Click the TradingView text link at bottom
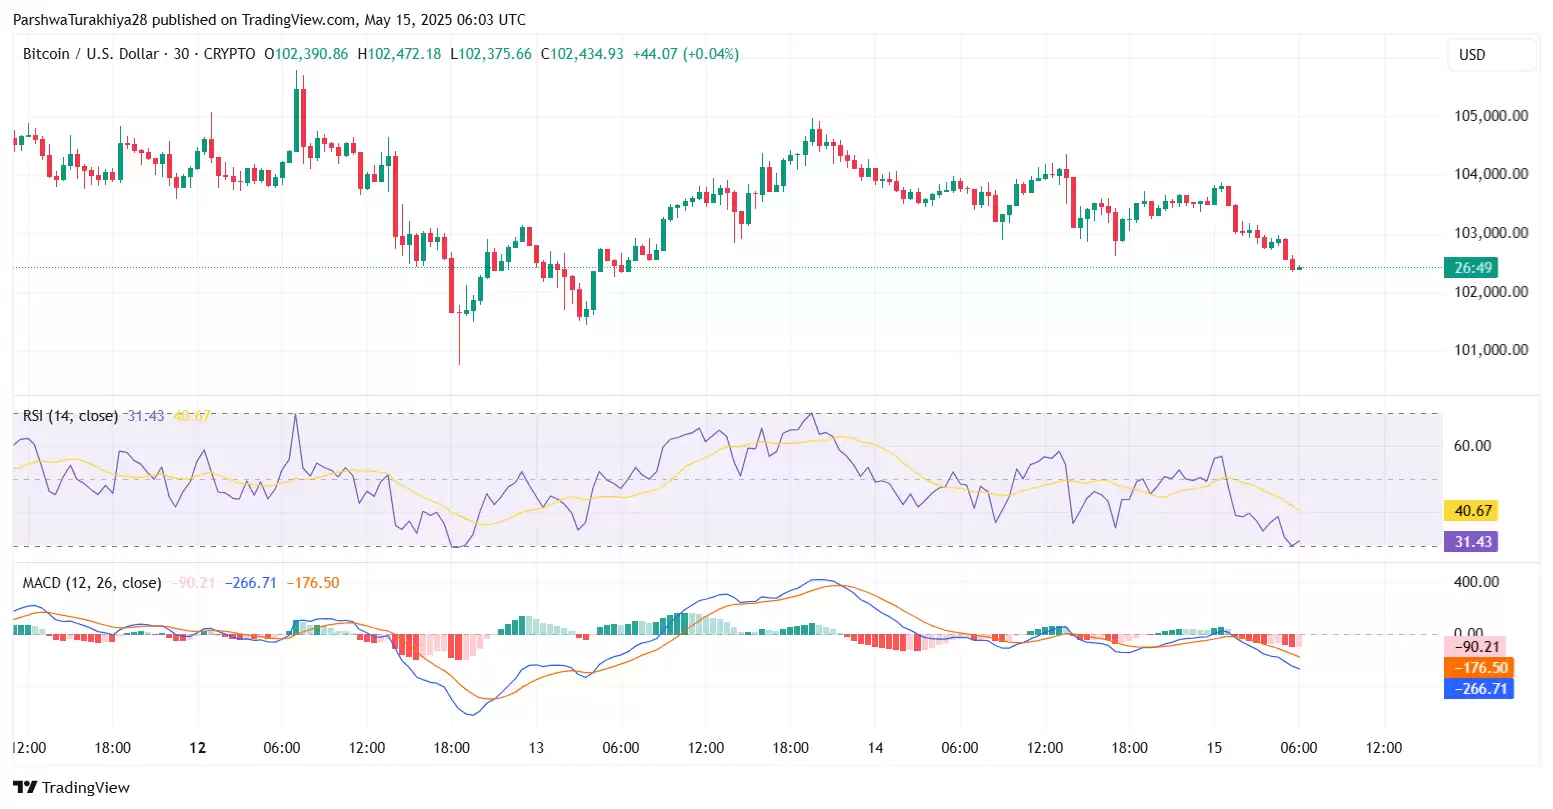Viewport: 1553px width, 809px height. pyautogui.click(x=88, y=787)
